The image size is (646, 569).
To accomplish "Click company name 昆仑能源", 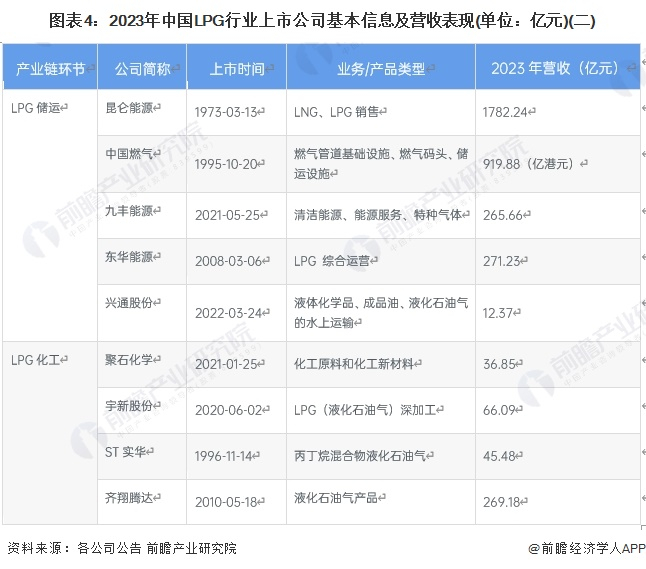I will pyautogui.click(x=129, y=108).
